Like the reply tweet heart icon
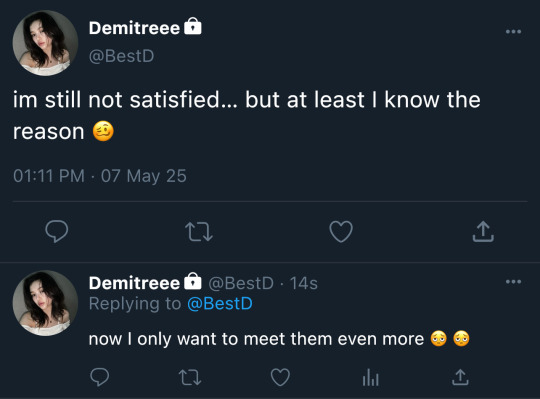Image resolution: width=540 pixels, height=399 pixels. point(280,377)
